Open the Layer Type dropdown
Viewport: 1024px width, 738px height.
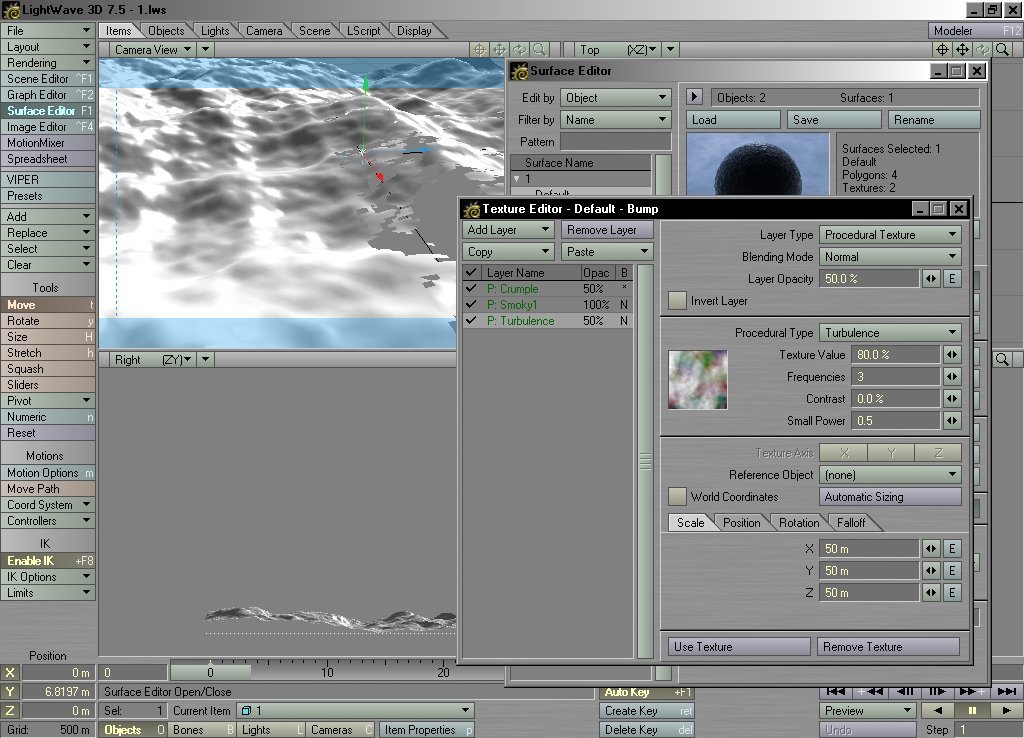point(890,234)
